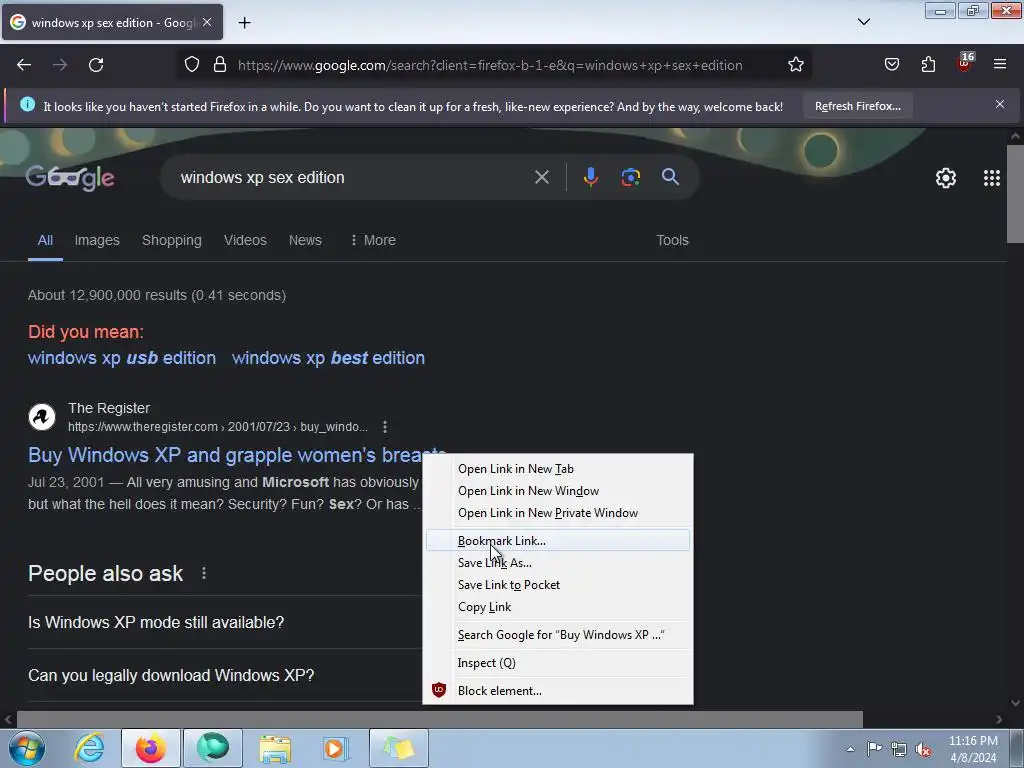List all tabs with the chevron
This screenshot has height=768, width=1024.
click(863, 22)
